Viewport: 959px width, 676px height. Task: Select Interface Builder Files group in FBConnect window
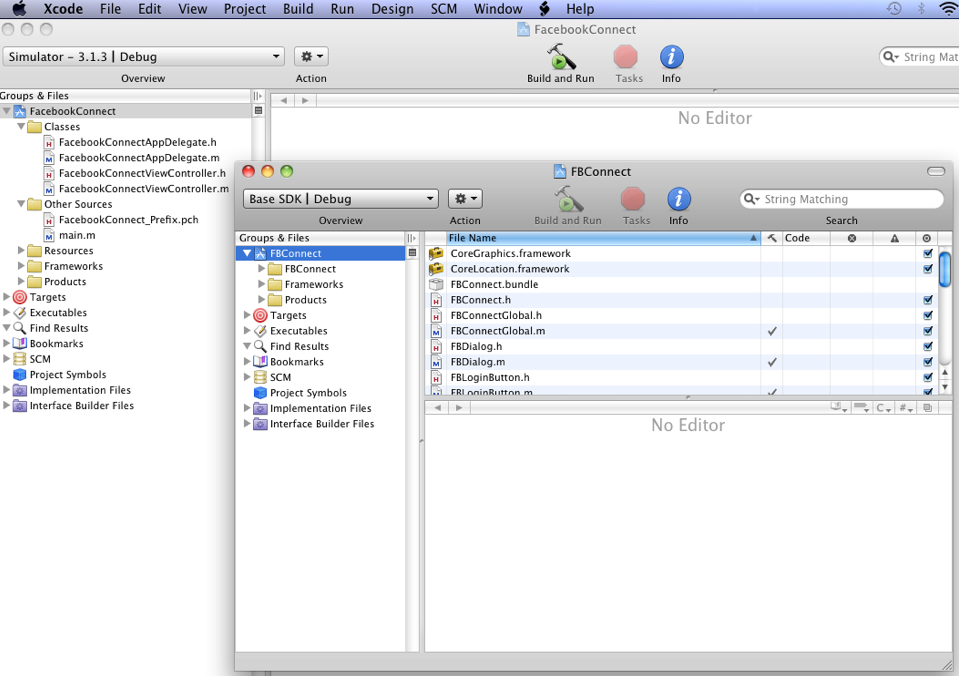(322, 424)
